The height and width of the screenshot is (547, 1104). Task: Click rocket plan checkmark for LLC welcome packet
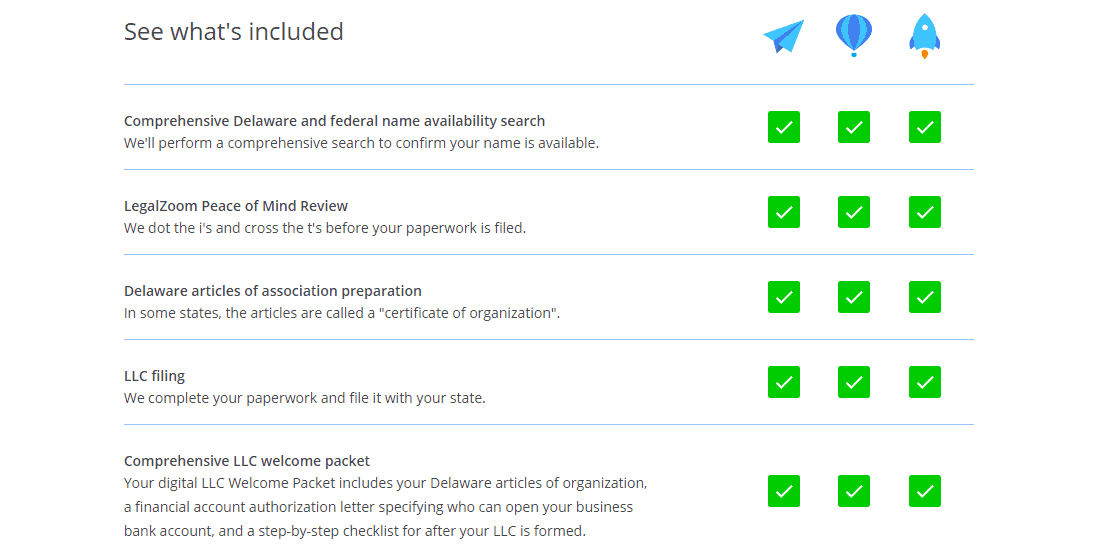click(x=925, y=491)
